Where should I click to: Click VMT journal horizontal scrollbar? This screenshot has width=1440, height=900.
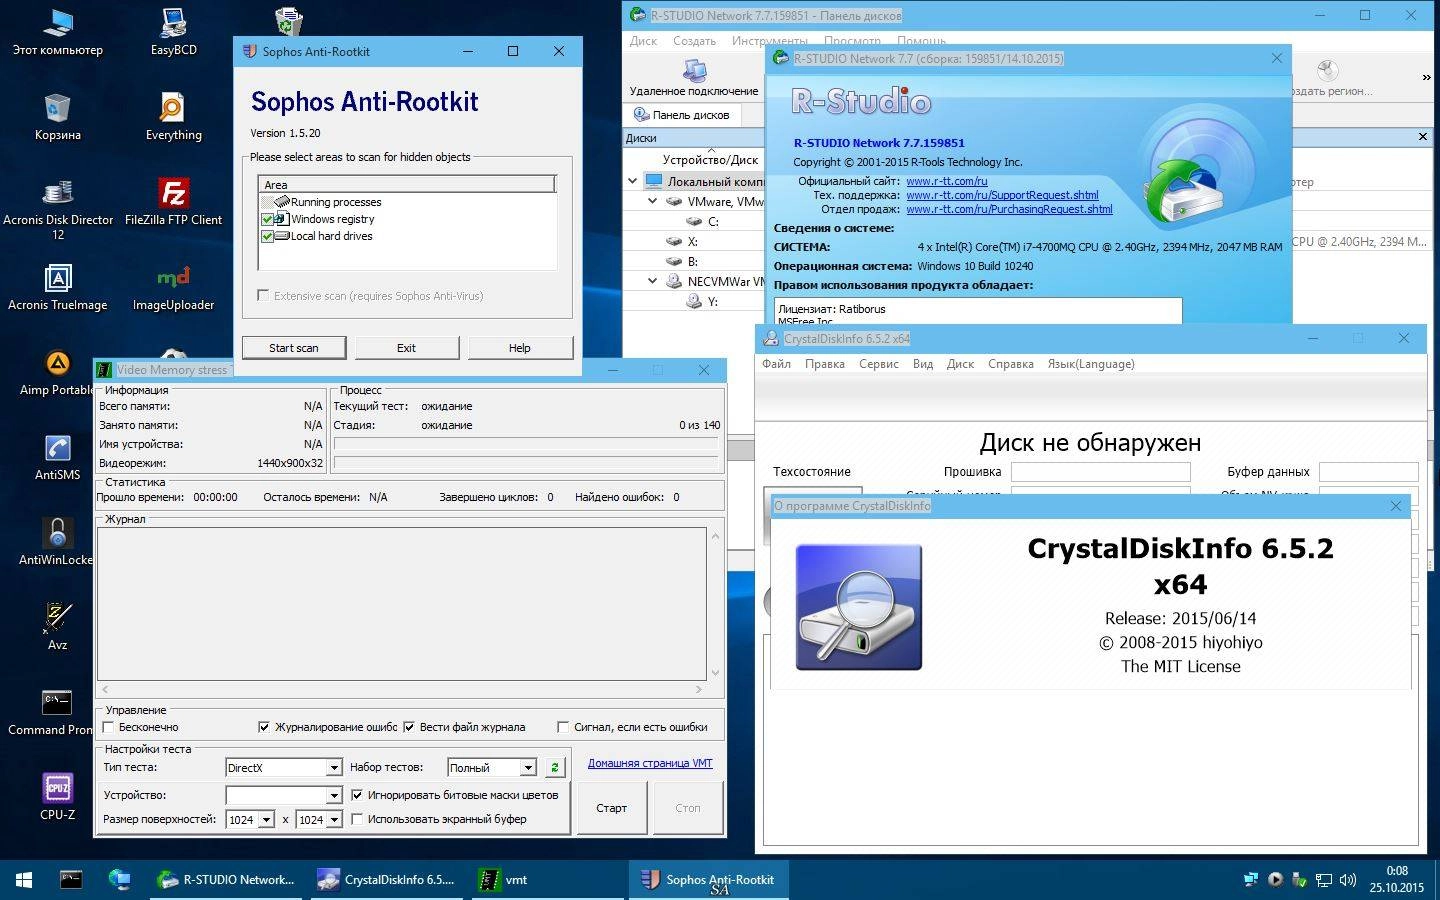(402, 689)
